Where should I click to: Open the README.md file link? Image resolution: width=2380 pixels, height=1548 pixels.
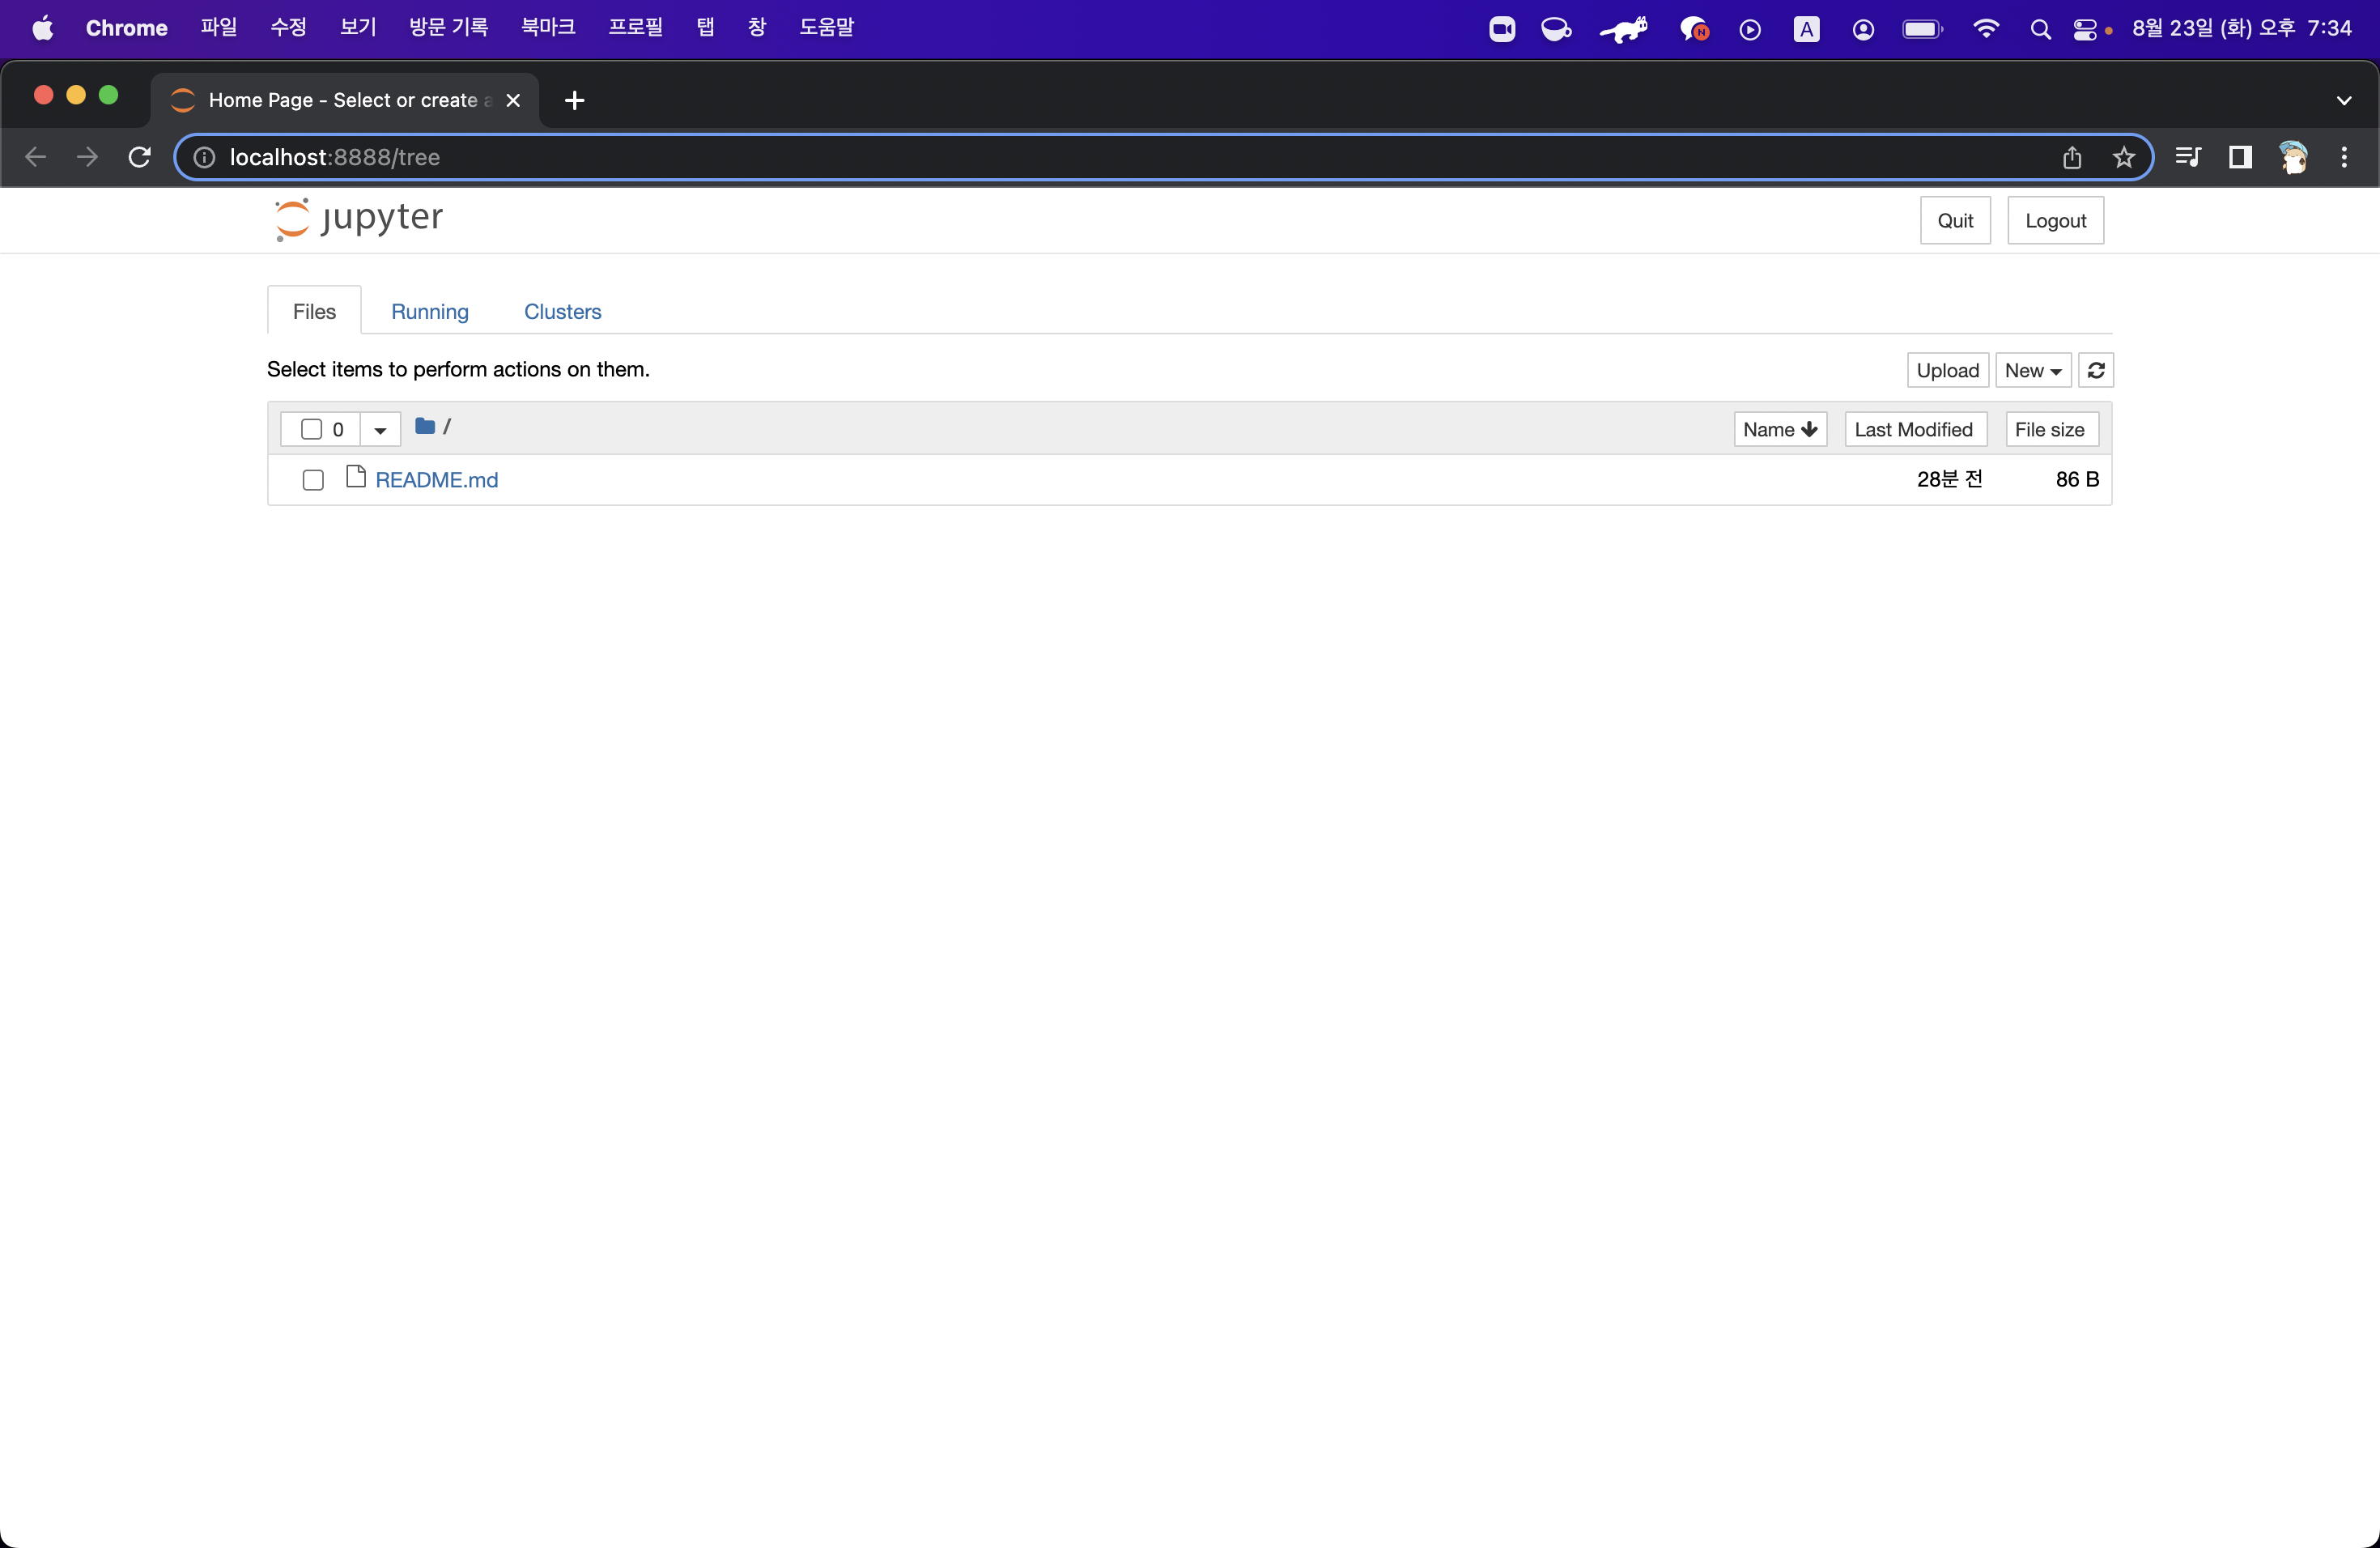click(436, 480)
